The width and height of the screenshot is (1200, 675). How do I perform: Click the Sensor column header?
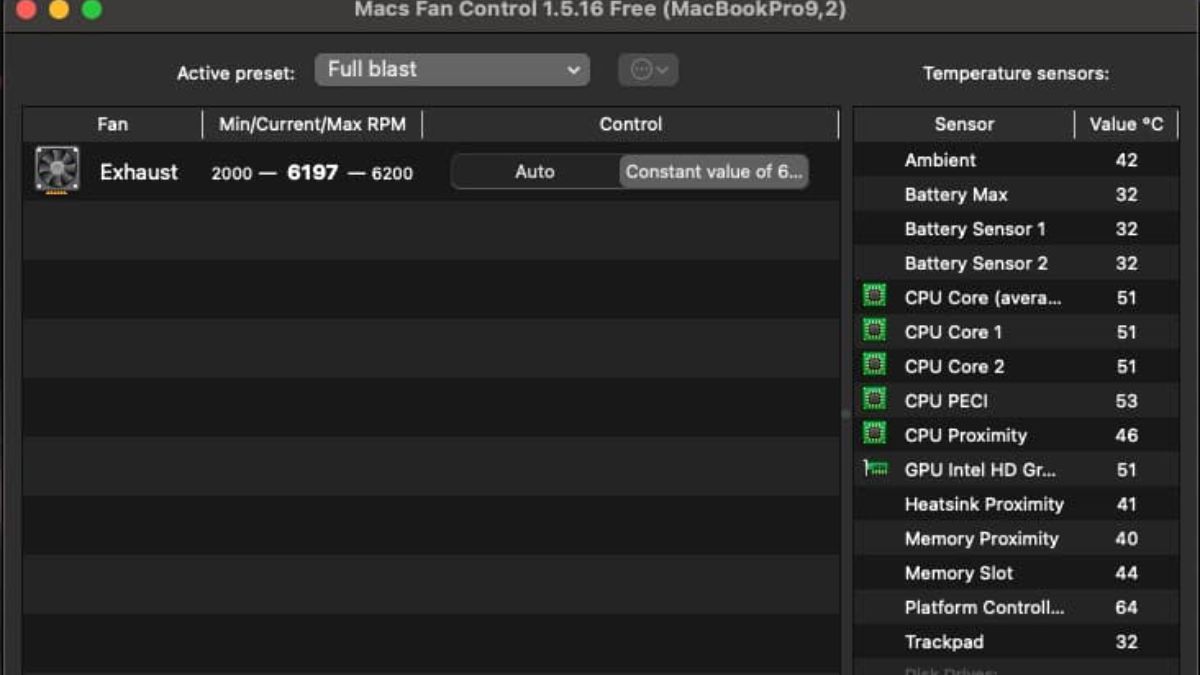click(964, 125)
